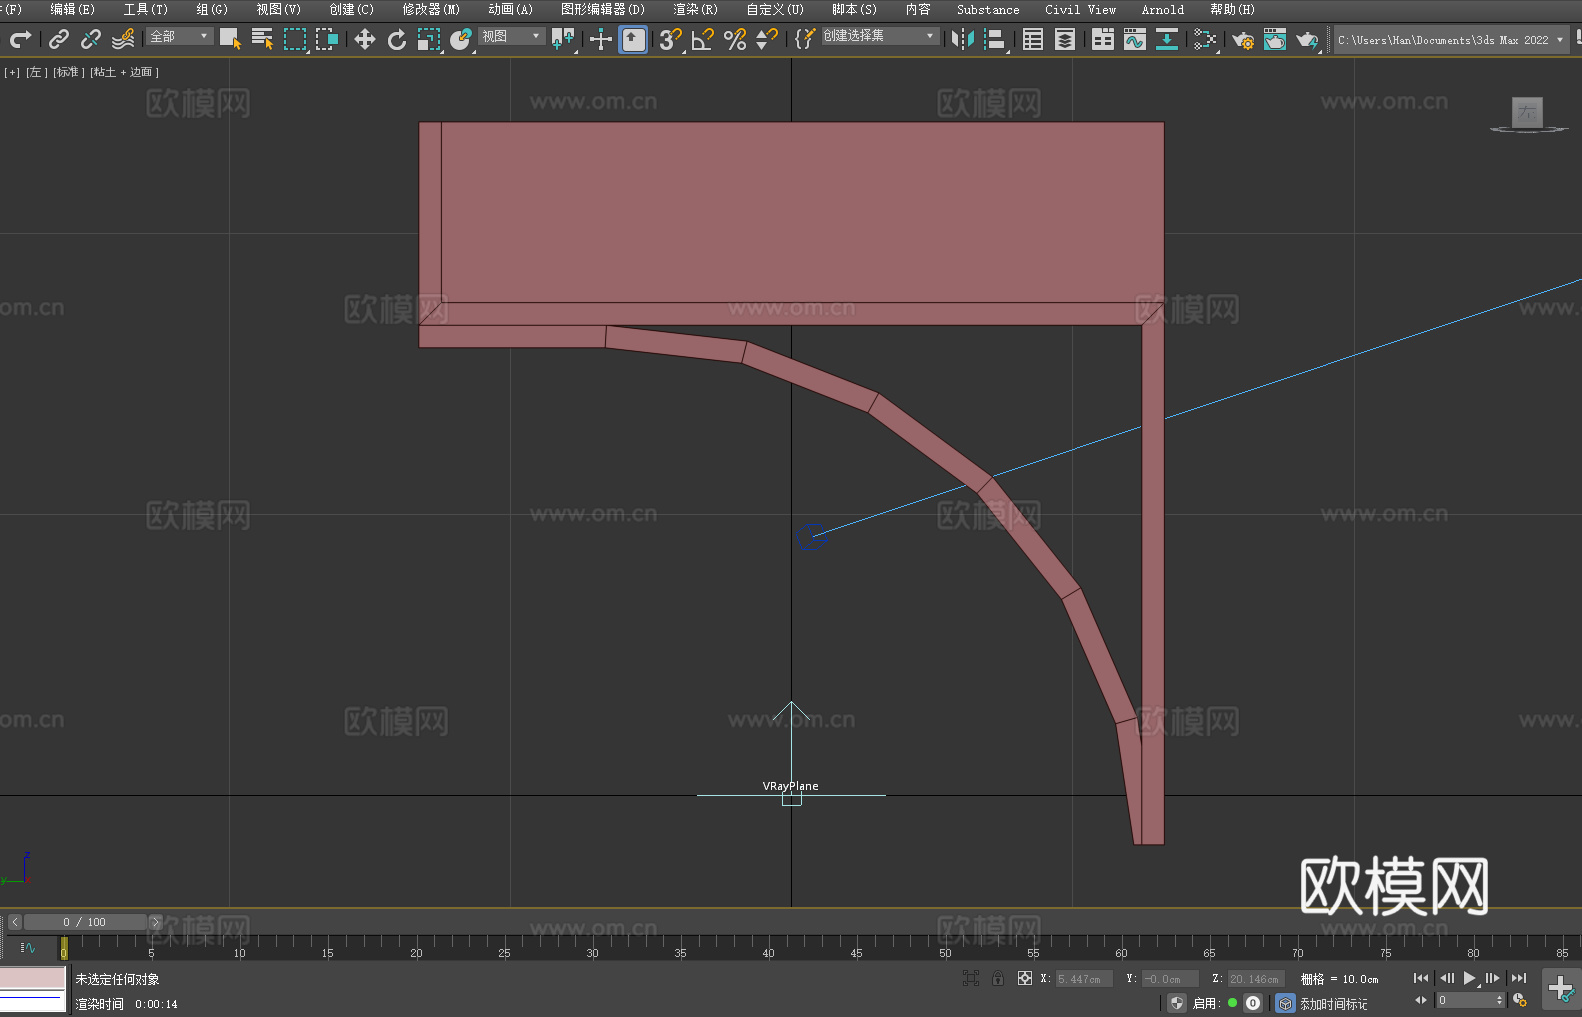Open the Arnold menu
Image resolution: width=1582 pixels, height=1017 pixels.
pyautogui.click(x=1162, y=9)
